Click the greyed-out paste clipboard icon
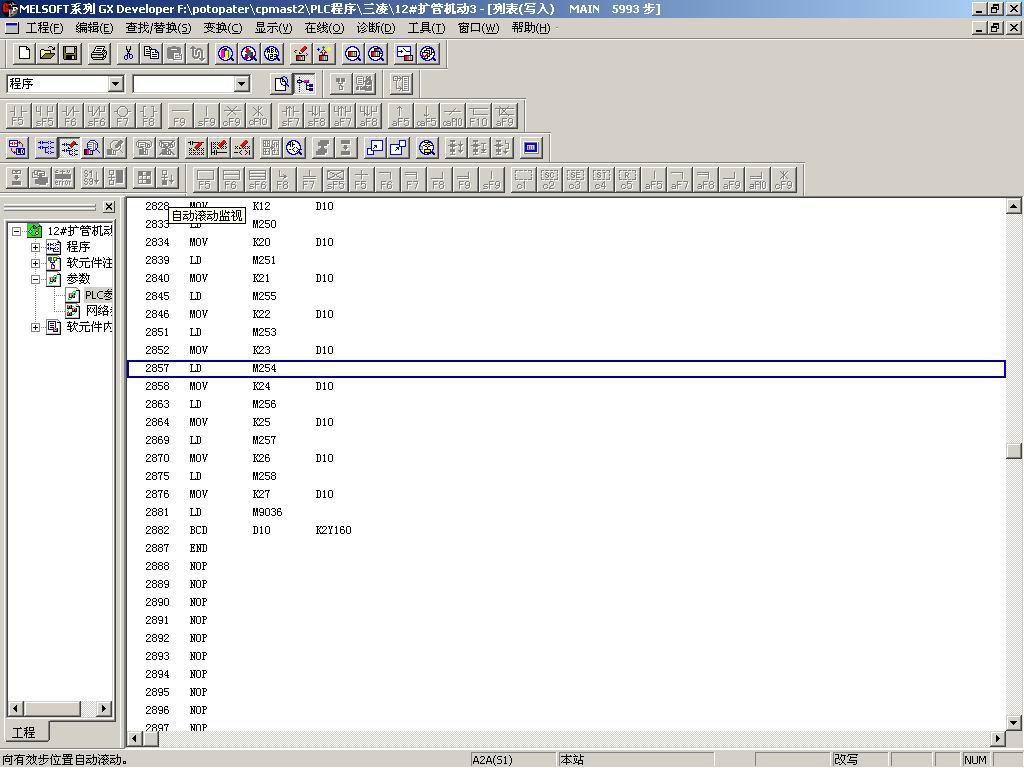The width and height of the screenshot is (1024, 768). tap(174, 54)
